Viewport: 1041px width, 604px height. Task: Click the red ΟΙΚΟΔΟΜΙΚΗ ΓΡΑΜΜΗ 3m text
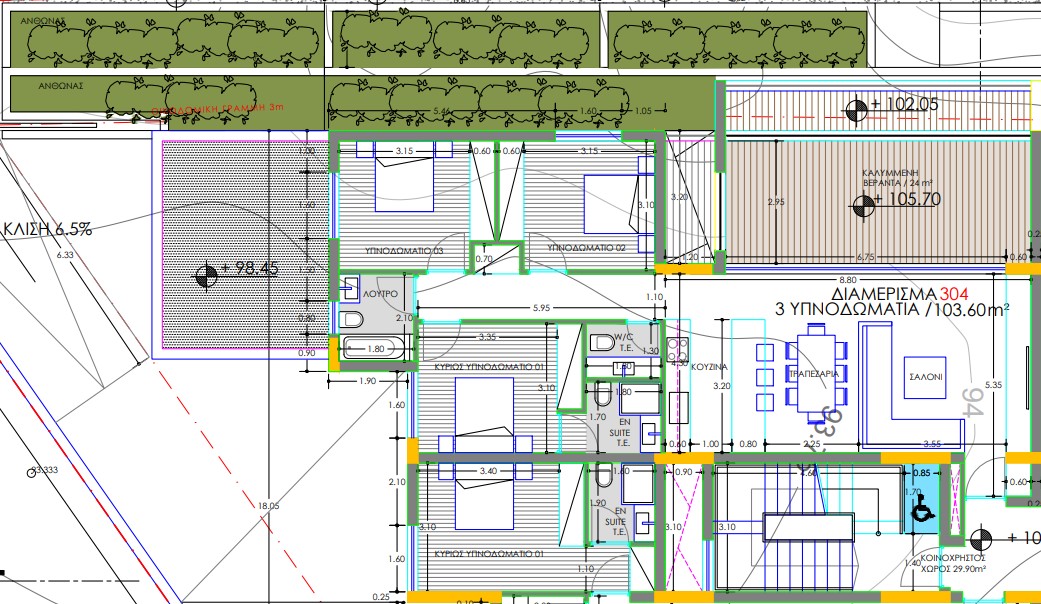[x=218, y=109]
